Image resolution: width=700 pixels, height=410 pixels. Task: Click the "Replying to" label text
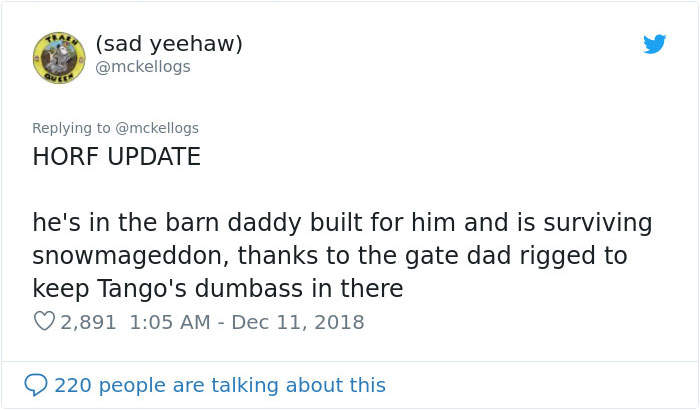tap(70, 128)
